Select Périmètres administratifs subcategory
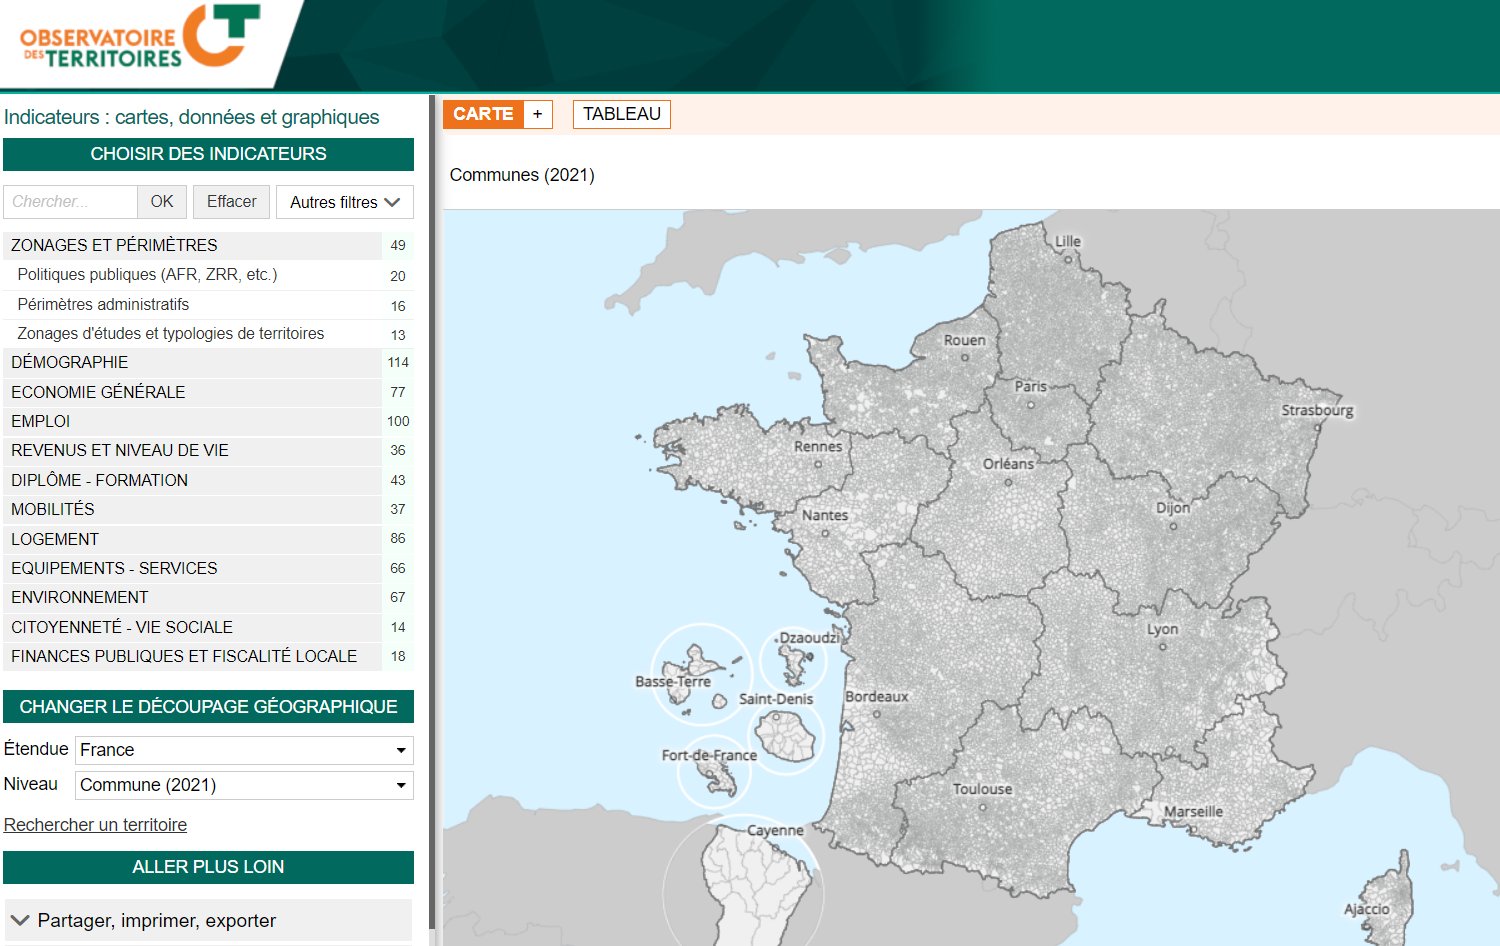This screenshot has width=1500, height=946. (103, 304)
